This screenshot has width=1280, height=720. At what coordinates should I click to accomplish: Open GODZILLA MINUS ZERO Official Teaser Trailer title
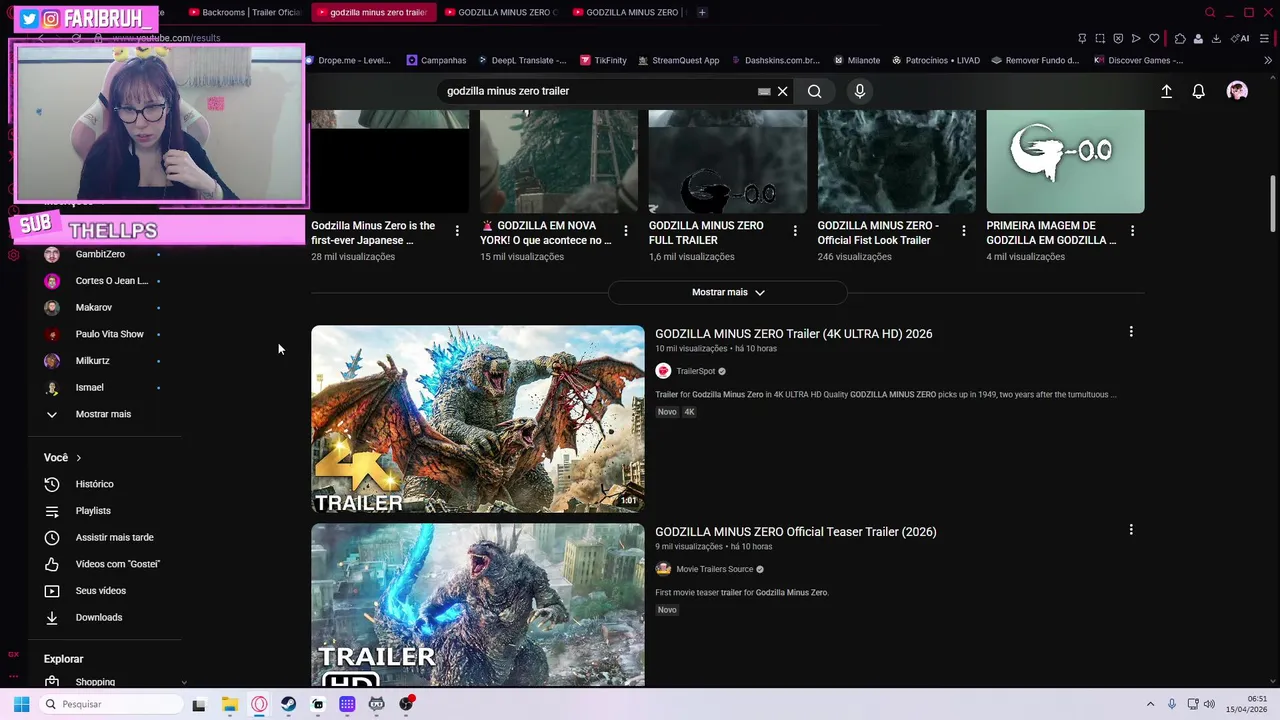click(x=795, y=532)
